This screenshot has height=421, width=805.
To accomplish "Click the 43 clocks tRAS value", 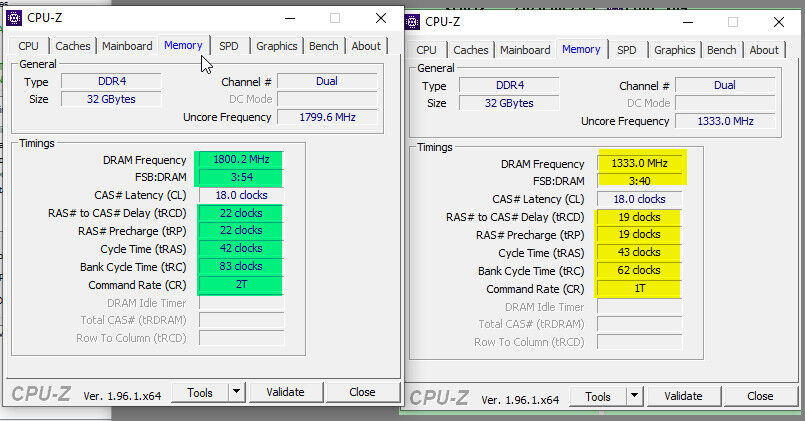I will (x=639, y=253).
